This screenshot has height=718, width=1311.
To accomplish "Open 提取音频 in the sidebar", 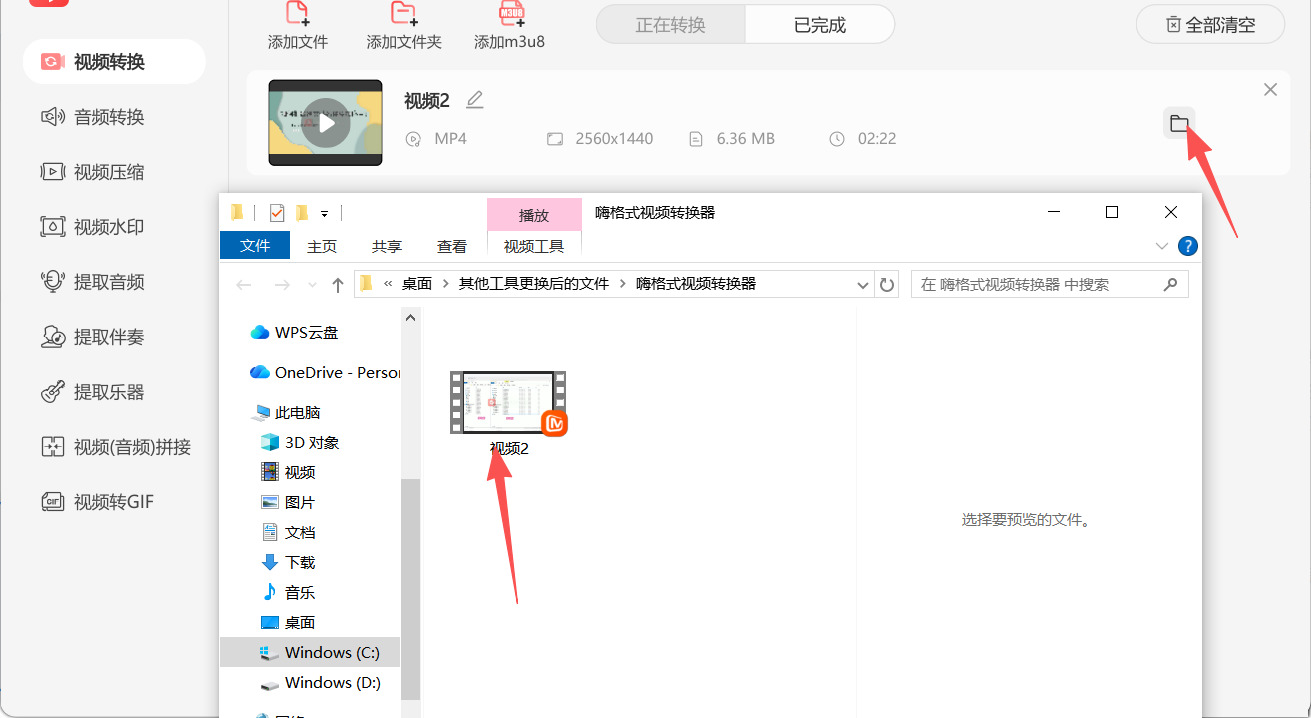I will click(x=93, y=282).
